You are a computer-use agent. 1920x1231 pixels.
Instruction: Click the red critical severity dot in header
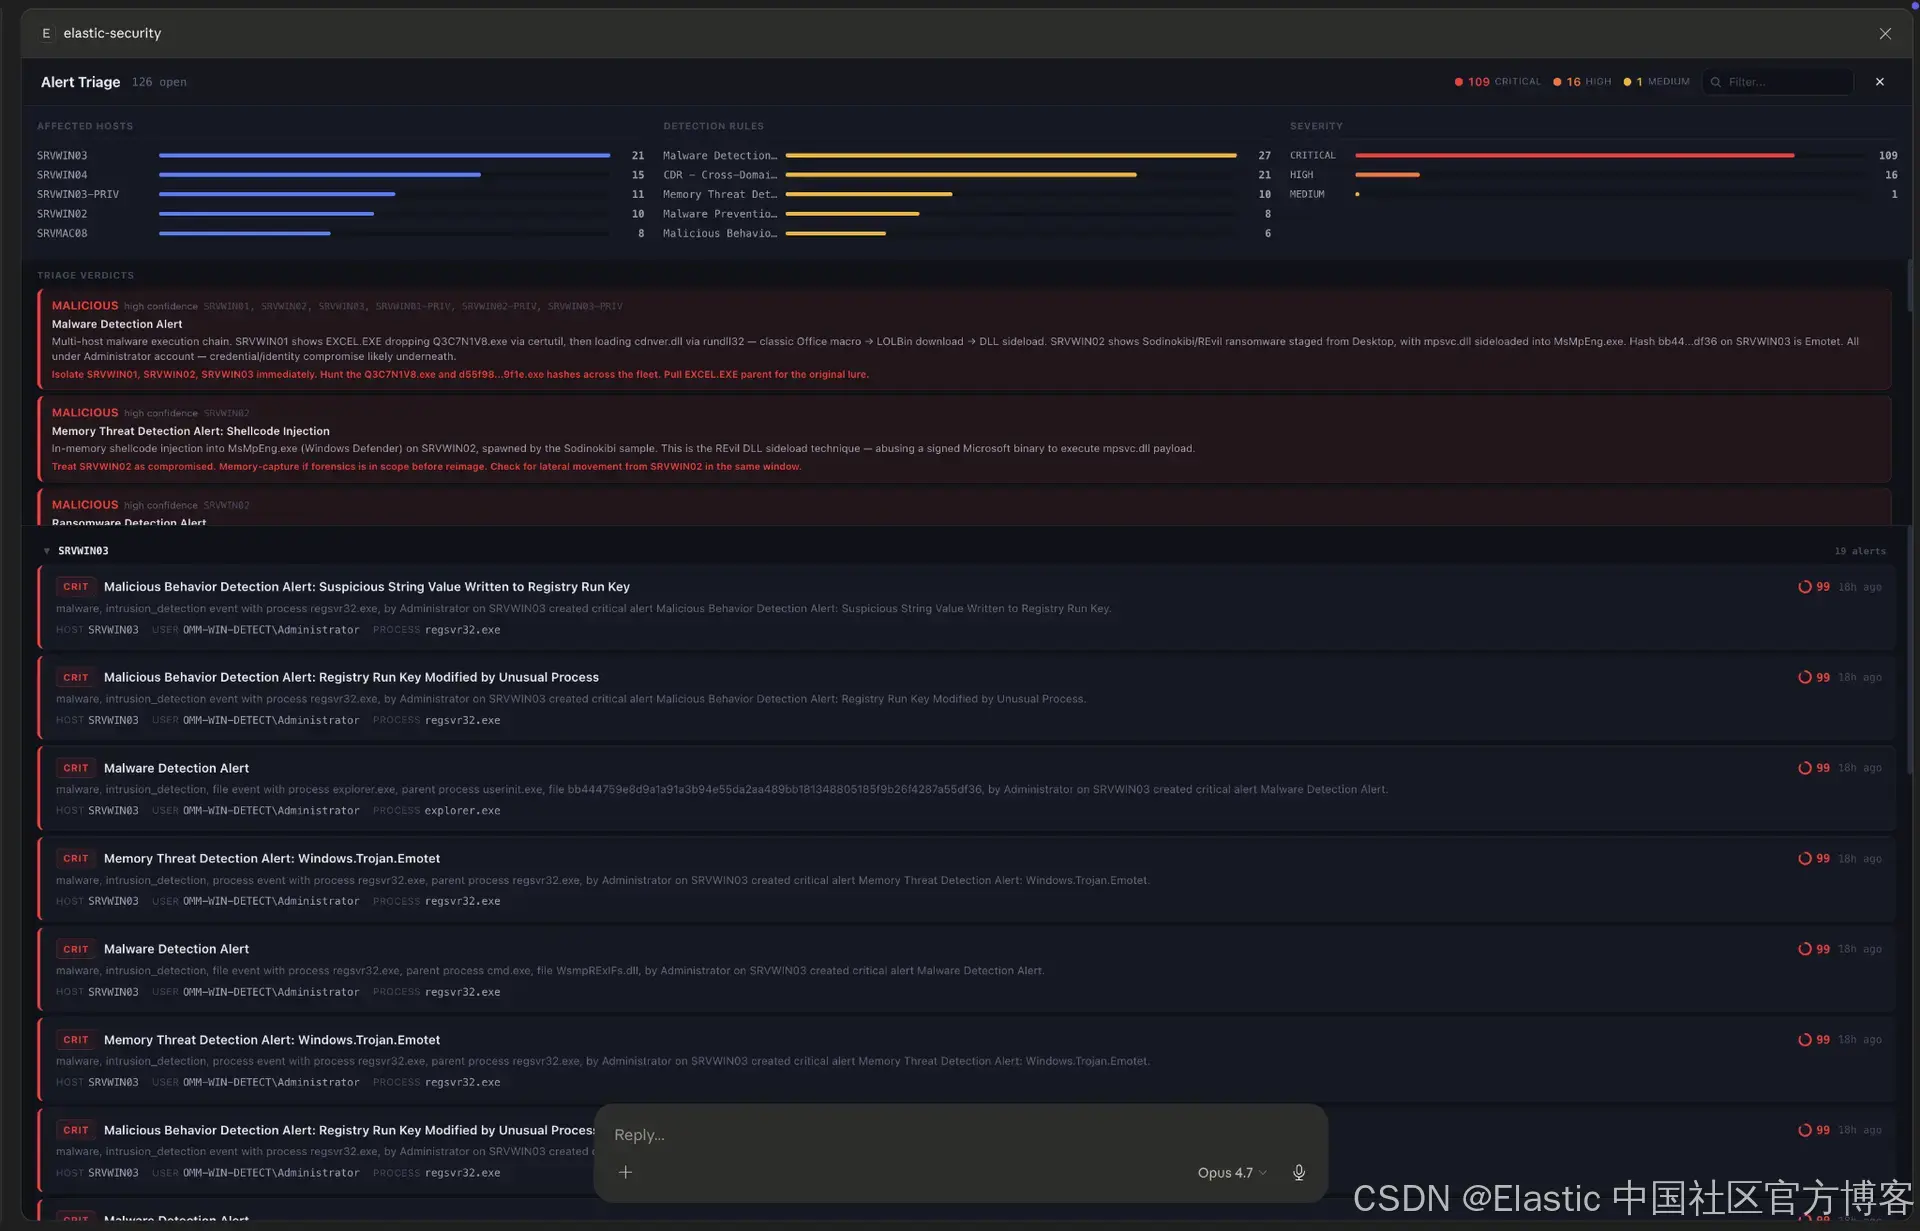pos(1458,82)
